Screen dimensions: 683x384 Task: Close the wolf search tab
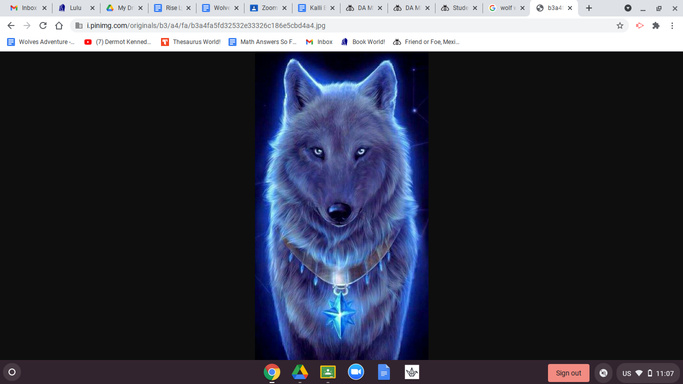point(522,8)
